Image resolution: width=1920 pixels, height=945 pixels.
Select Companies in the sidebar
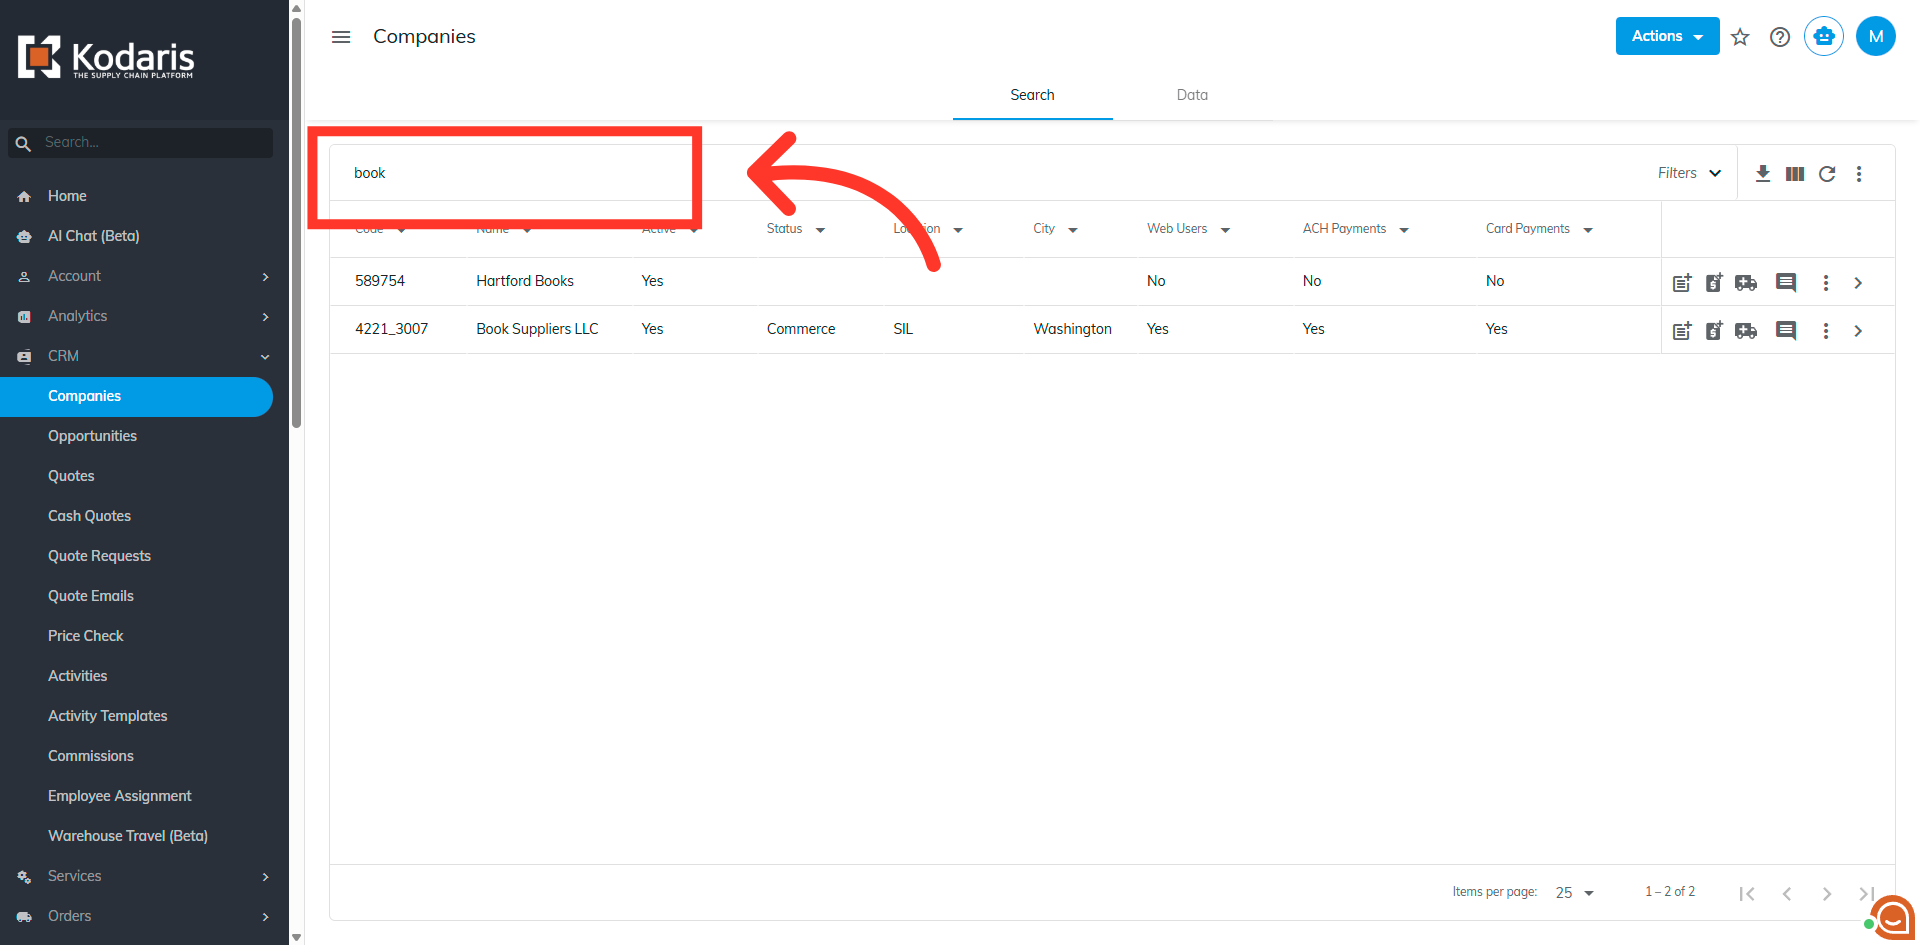coord(136,396)
